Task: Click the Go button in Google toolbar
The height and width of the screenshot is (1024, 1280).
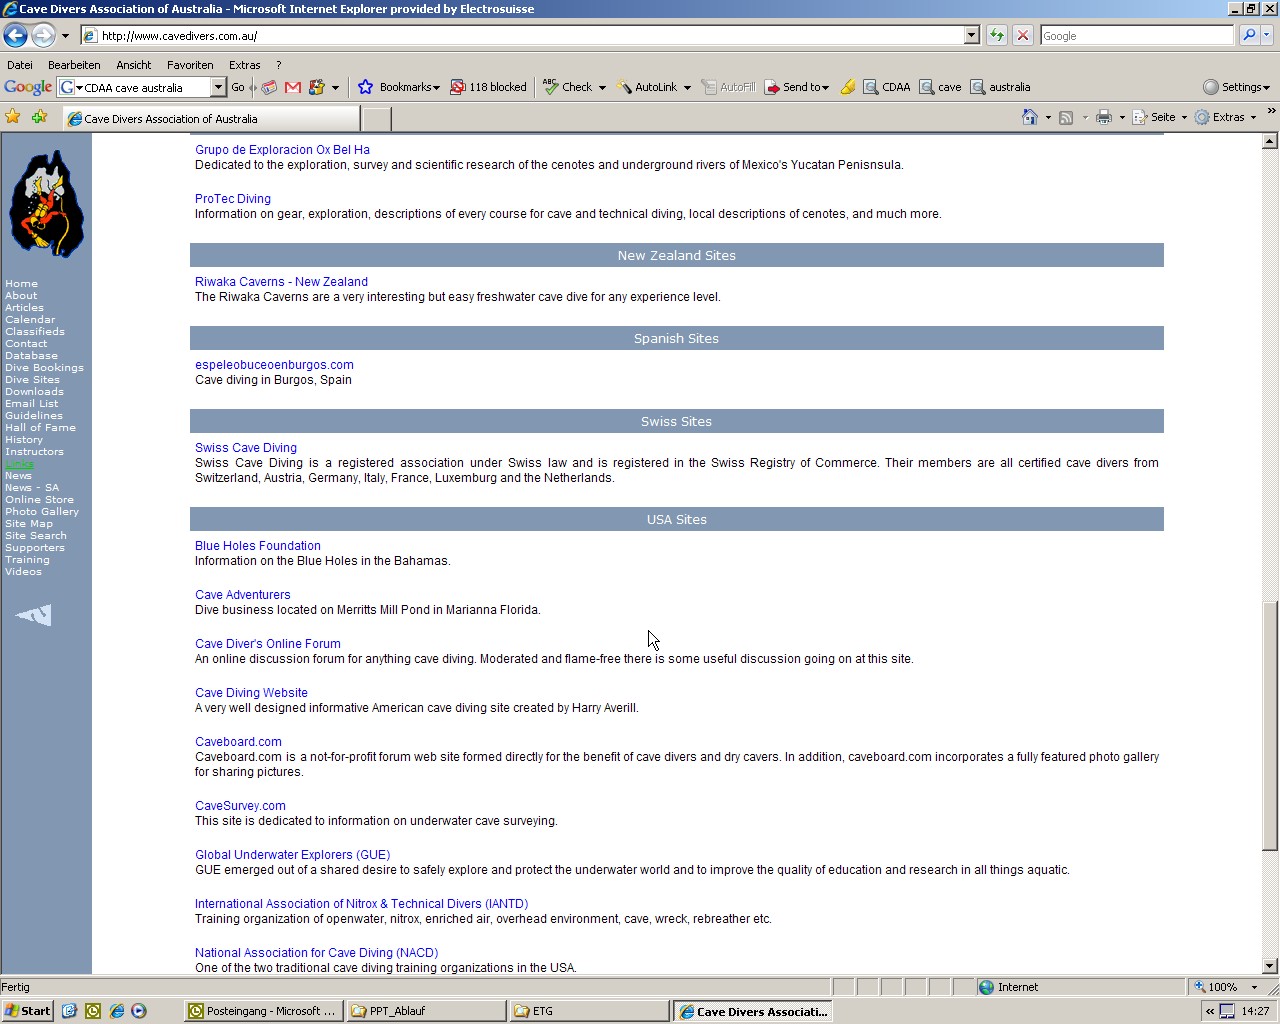Action: click(238, 87)
